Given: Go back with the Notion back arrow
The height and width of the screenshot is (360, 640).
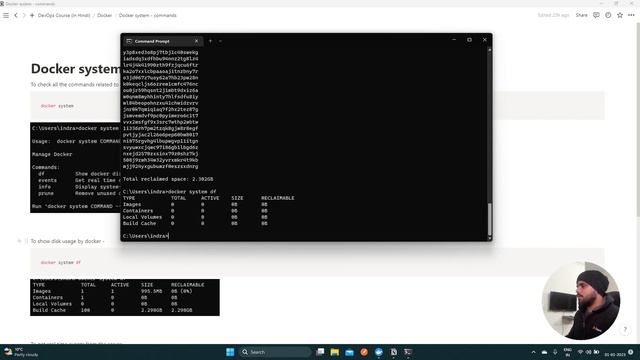Looking at the screenshot, I should tap(16, 15).
